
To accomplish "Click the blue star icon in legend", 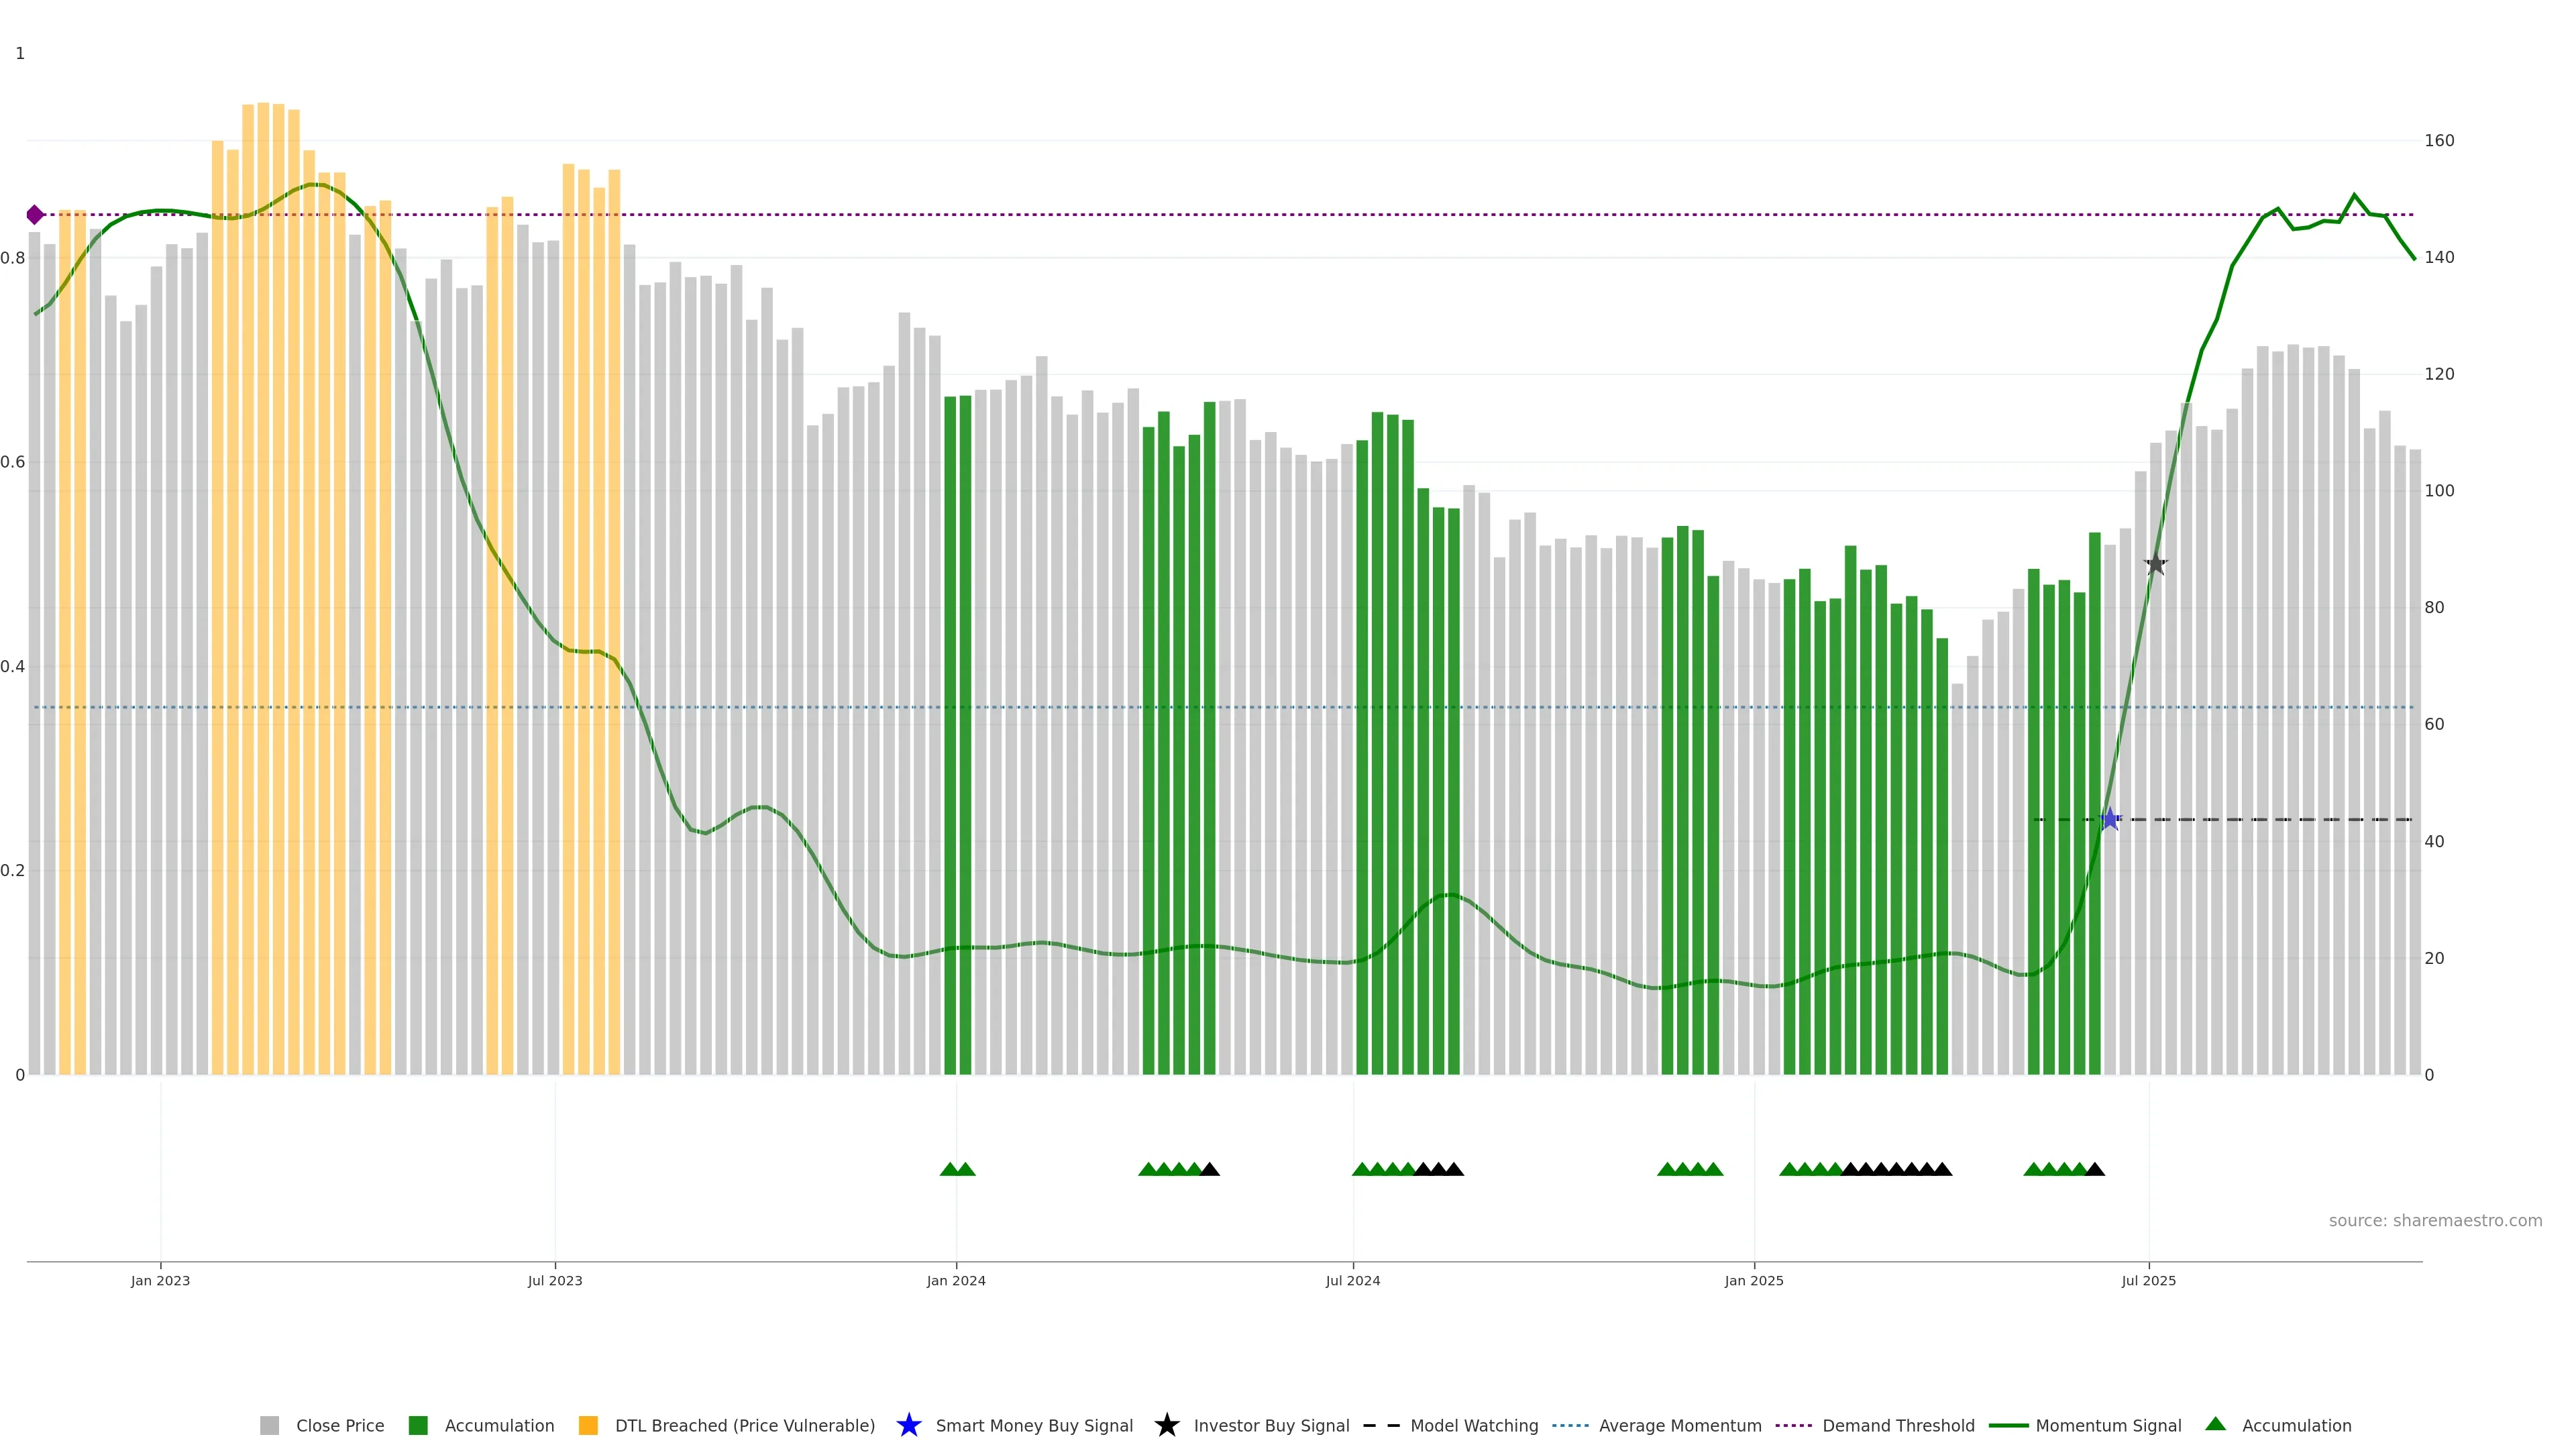I will [908, 1425].
